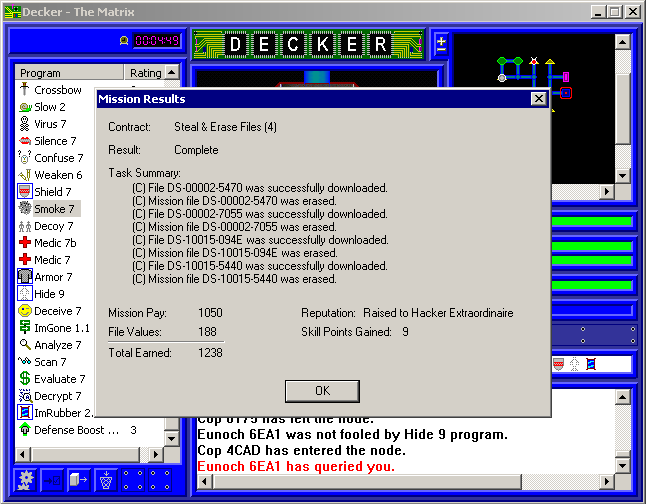Select the Crossbow program icon

point(25,89)
